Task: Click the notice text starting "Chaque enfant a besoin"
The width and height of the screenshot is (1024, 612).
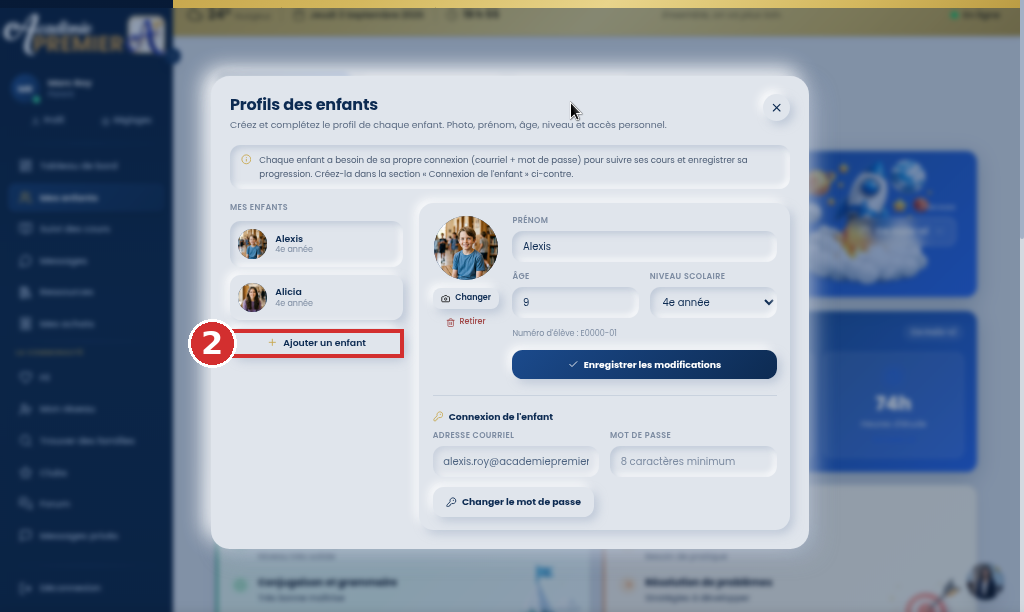Action: (503, 167)
